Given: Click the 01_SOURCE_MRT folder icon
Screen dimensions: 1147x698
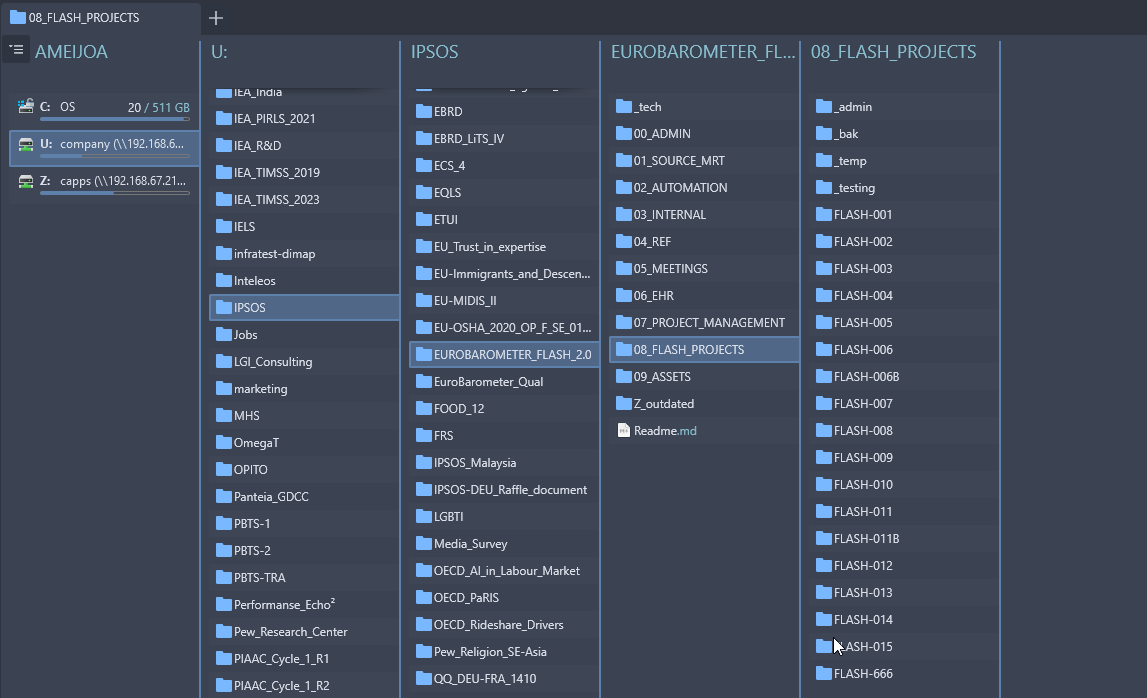Looking at the screenshot, I should tap(623, 160).
